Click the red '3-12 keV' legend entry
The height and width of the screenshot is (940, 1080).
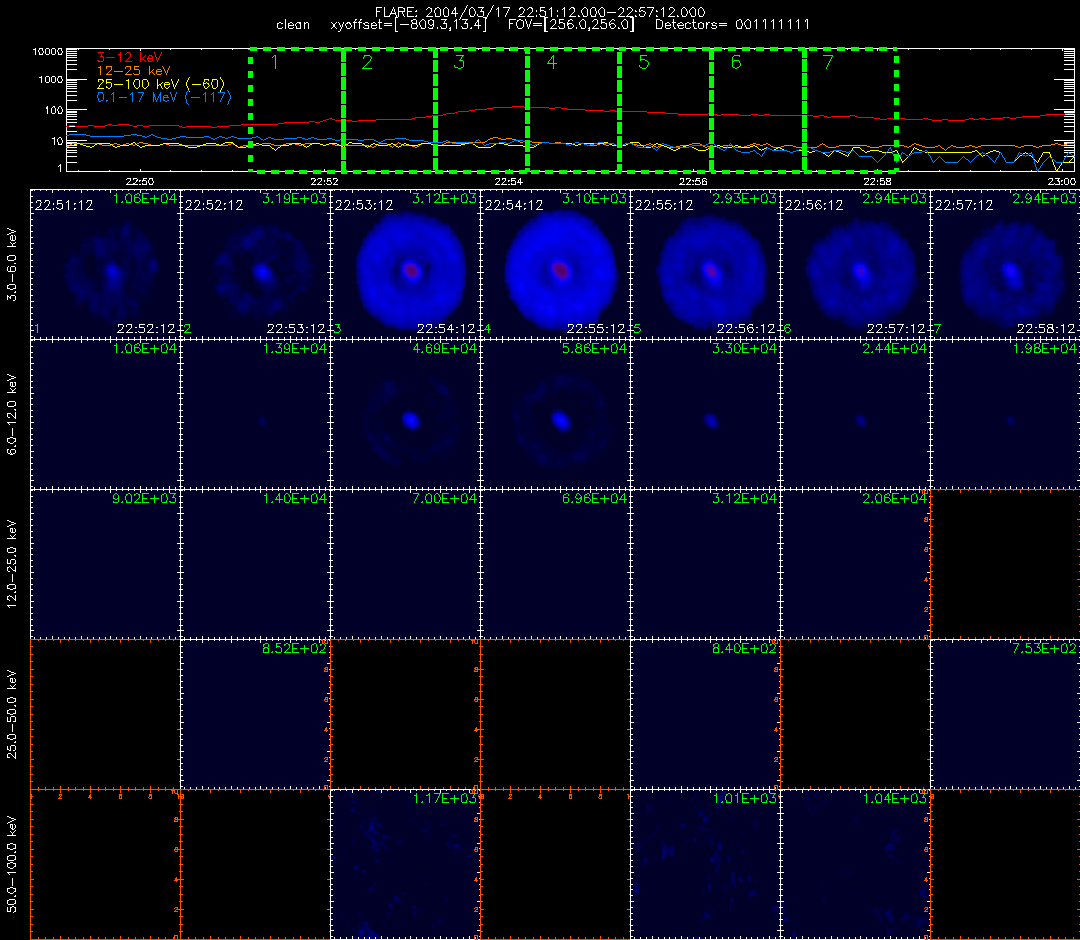(129, 57)
